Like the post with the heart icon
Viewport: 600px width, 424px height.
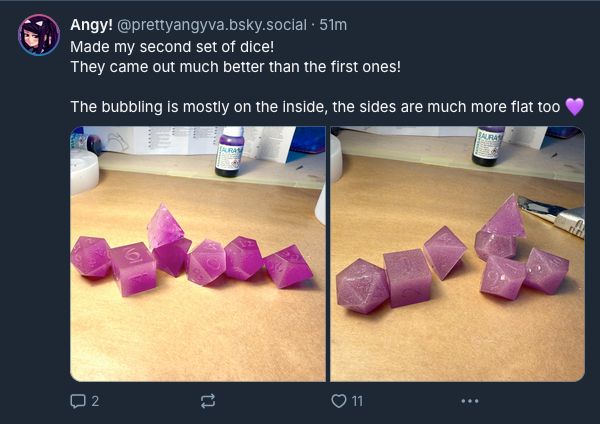pyautogui.click(x=338, y=401)
